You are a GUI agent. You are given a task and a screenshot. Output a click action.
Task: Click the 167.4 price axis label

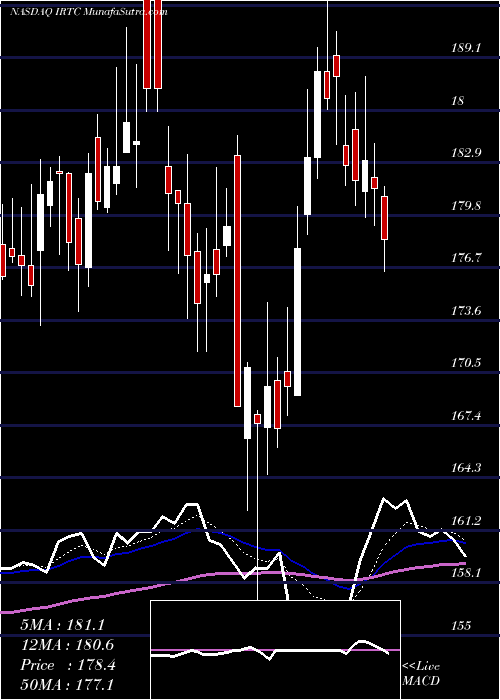click(466, 416)
